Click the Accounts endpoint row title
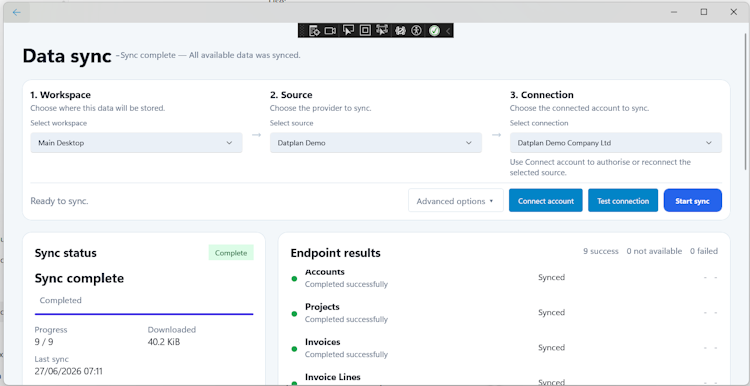The image size is (750, 386). tap(325, 272)
